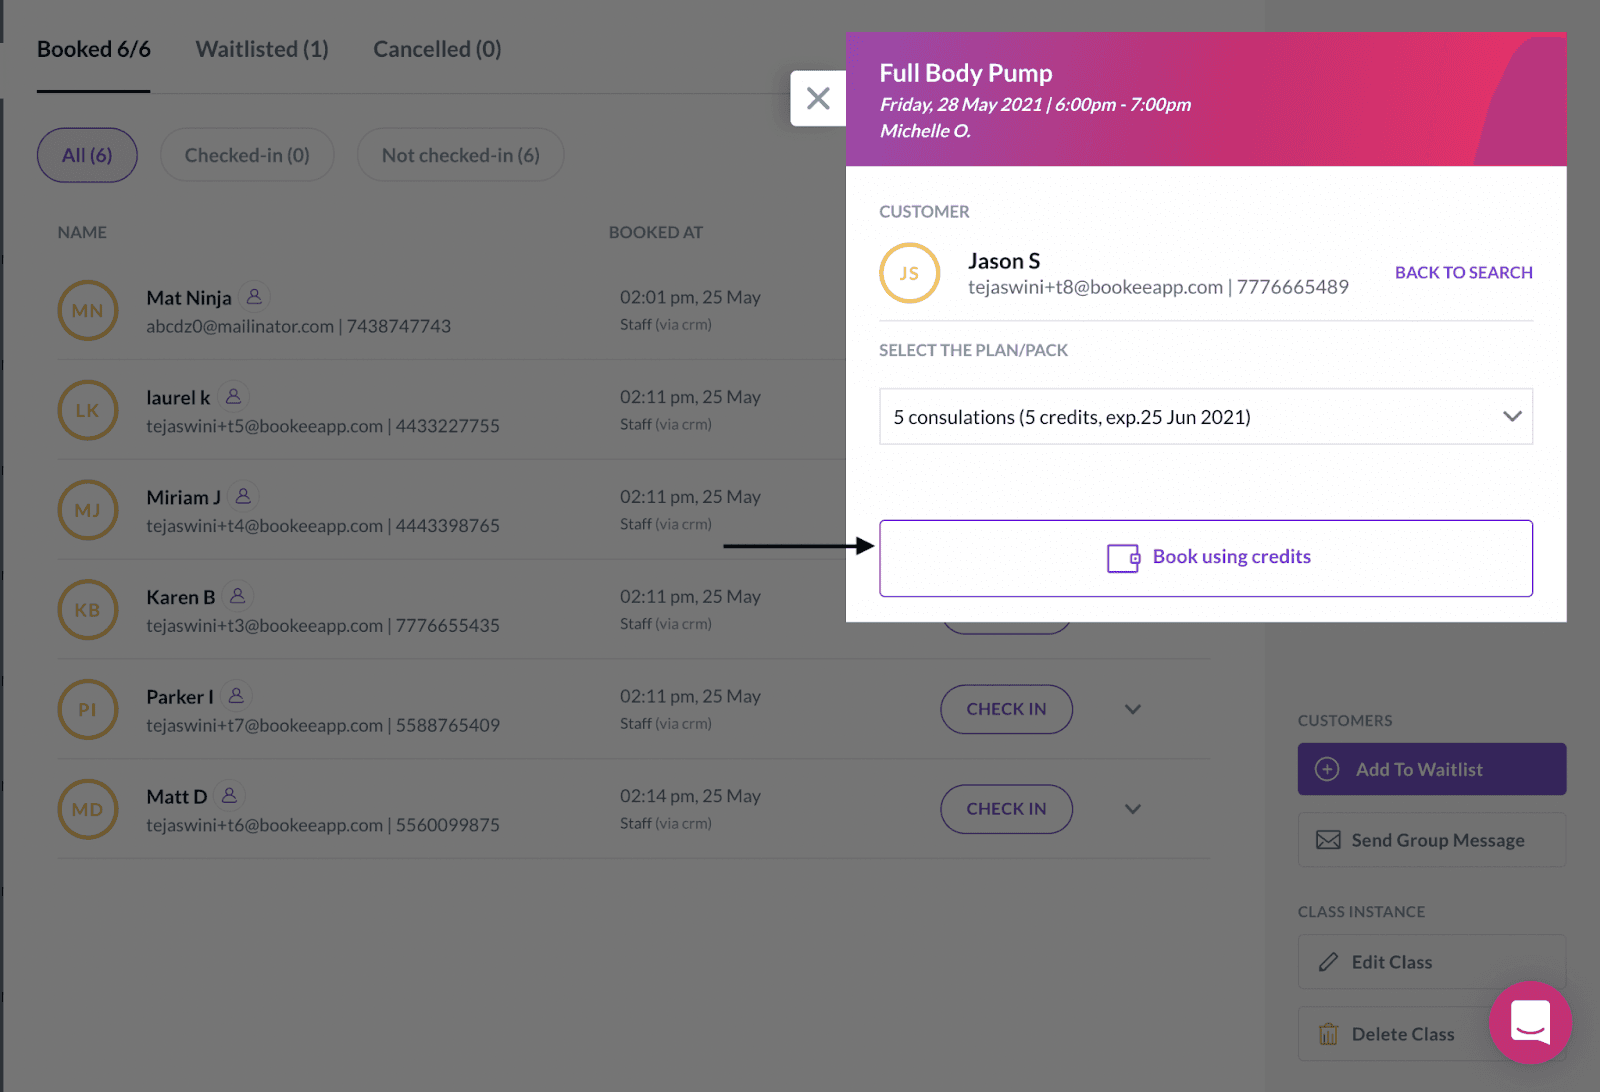Open the chat support bubble

pos(1529,1022)
